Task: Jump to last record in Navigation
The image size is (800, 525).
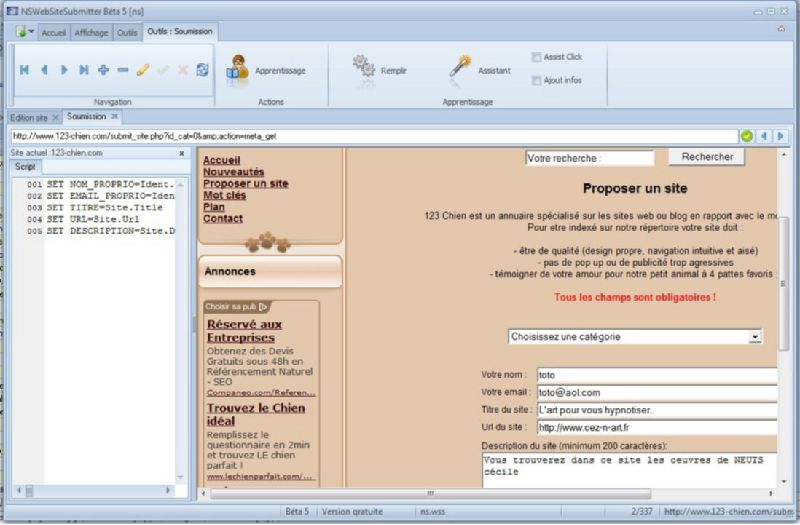Action: coord(83,70)
